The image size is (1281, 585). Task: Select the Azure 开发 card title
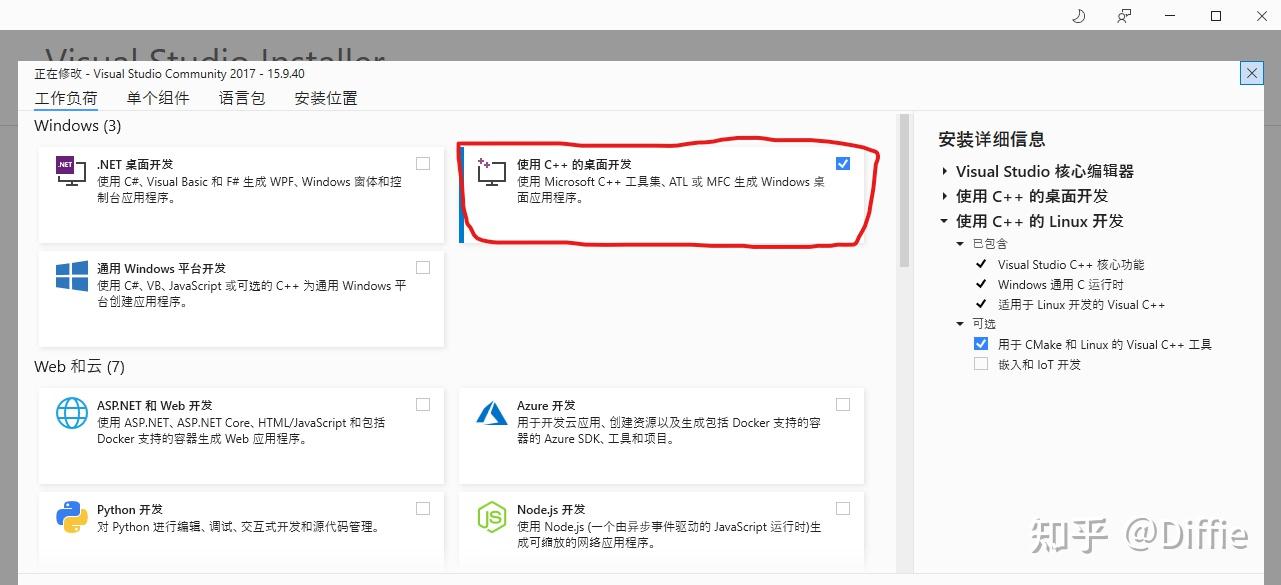click(546, 405)
